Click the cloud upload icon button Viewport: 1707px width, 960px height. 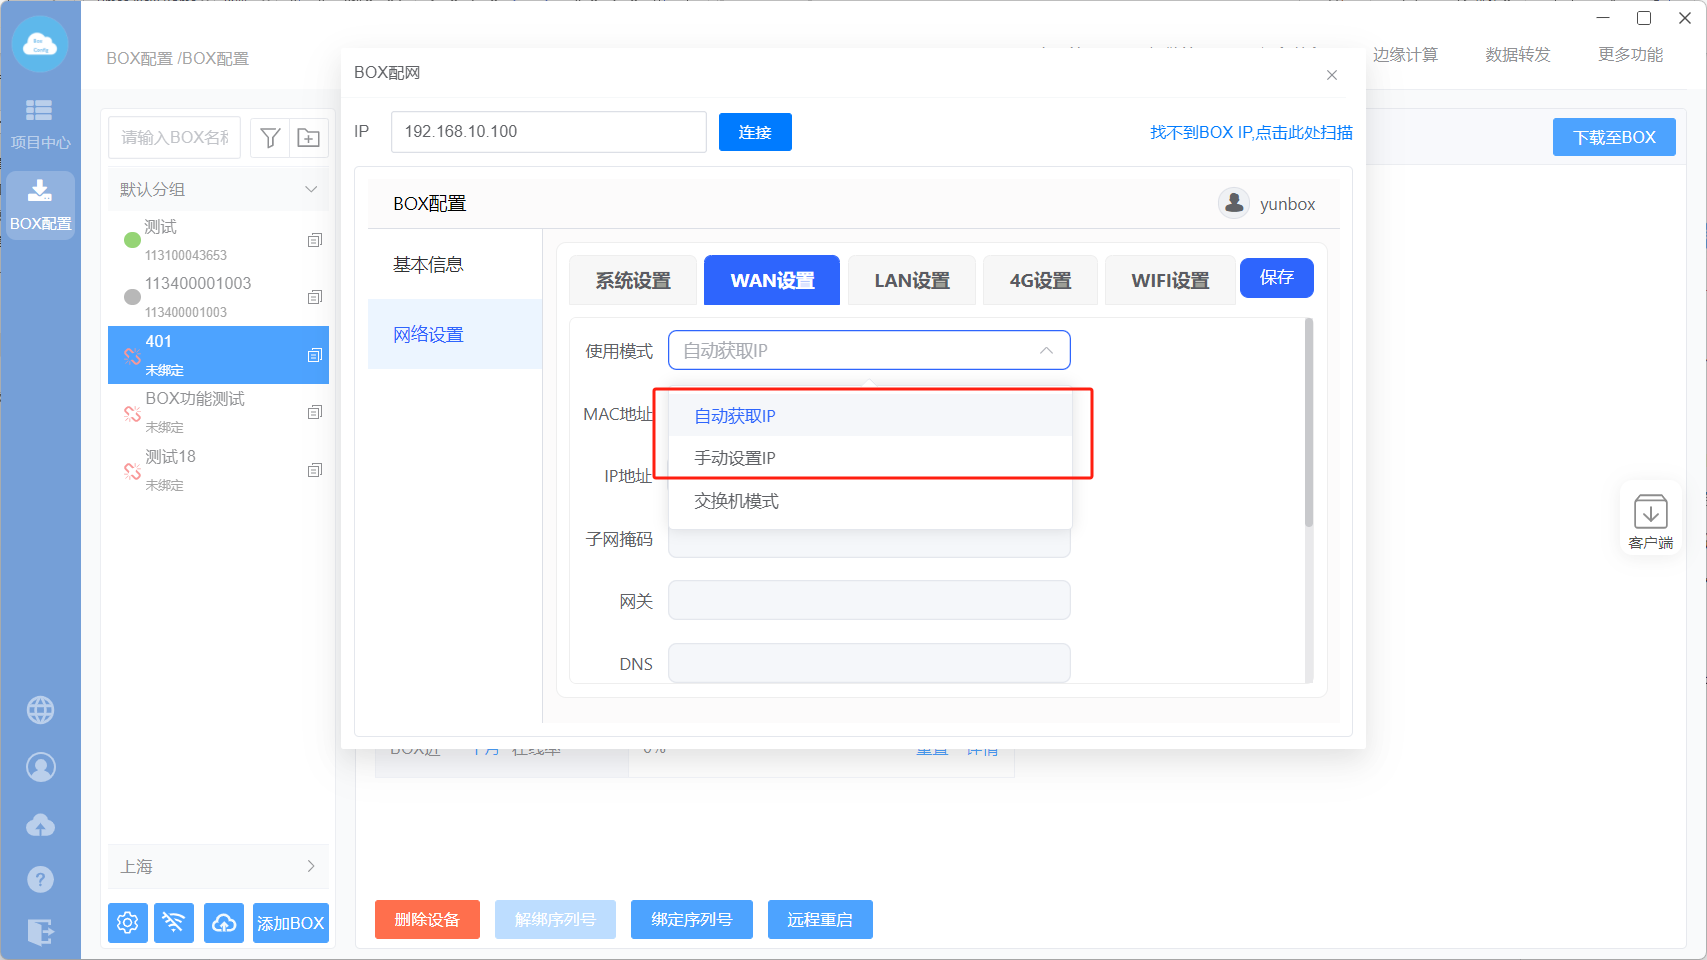coord(224,922)
